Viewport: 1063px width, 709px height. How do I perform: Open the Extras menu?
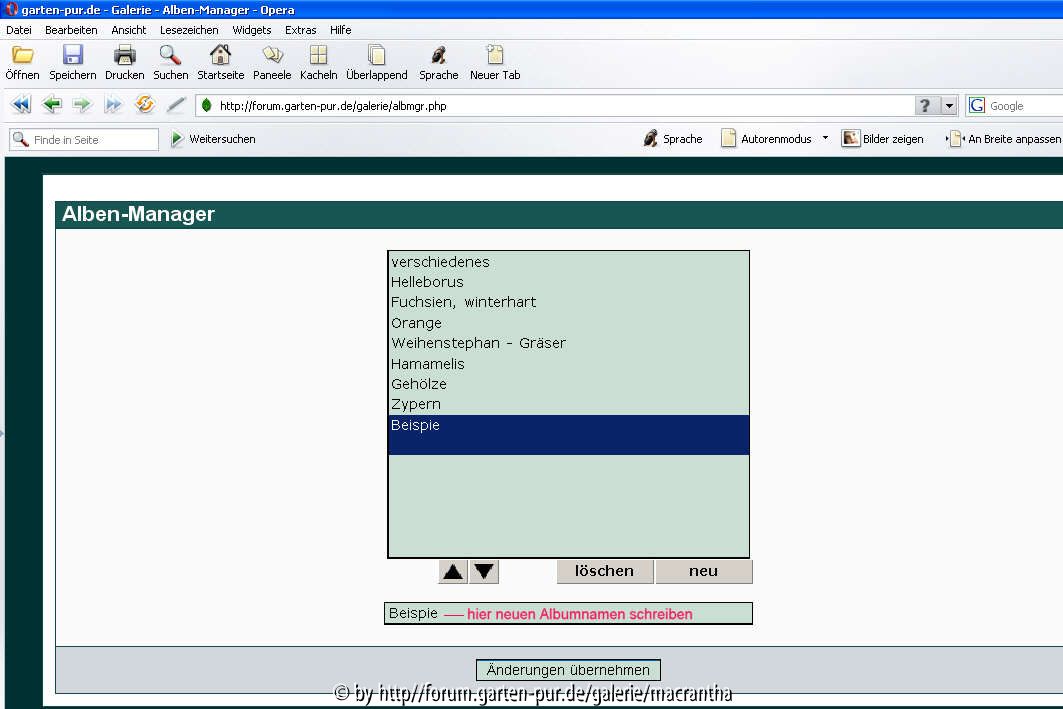click(301, 30)
